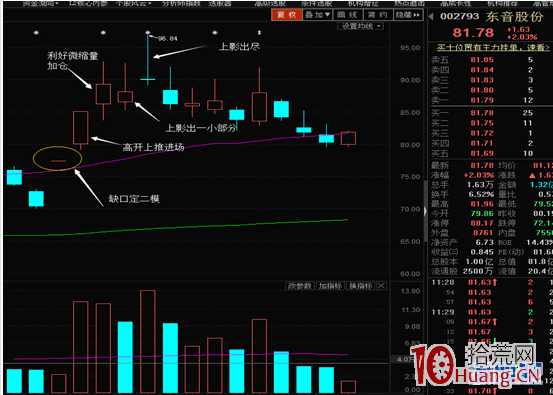Click the 卖二 ask price 81.80
This screenshot has width=553, height=395.
[x=482, y=90]
